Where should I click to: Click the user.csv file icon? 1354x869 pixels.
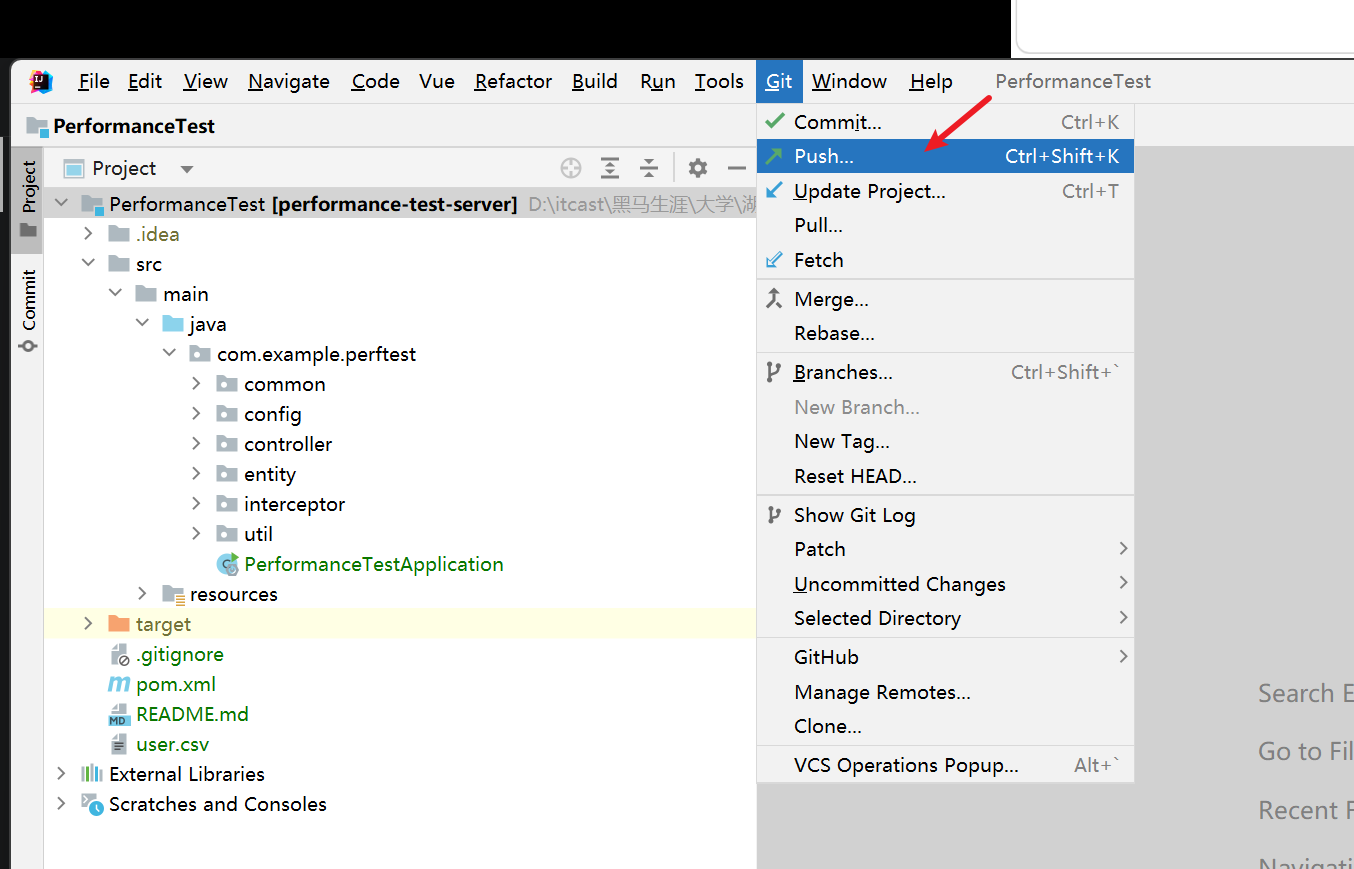[119, 744]
